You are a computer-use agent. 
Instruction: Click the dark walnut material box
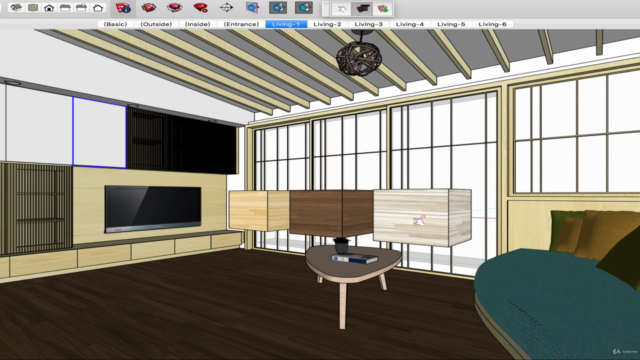click(331, 213)
